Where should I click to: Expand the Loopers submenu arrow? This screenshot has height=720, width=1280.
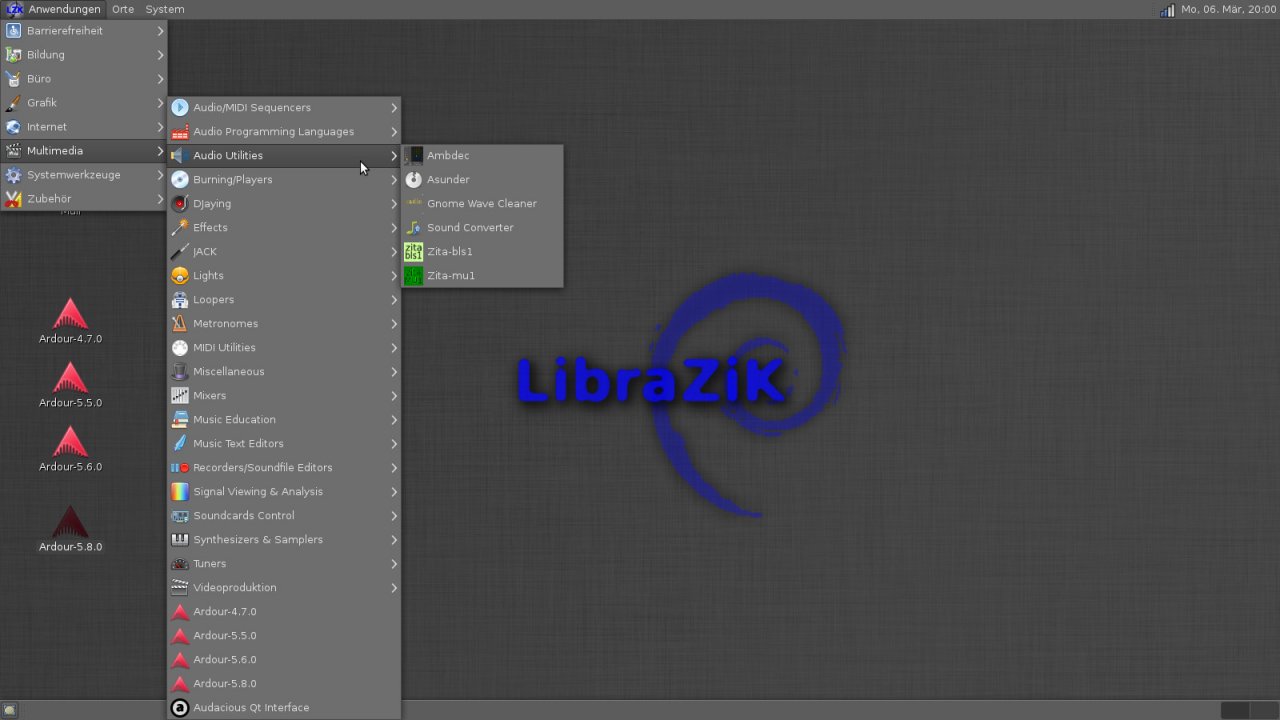click(394, 300)
